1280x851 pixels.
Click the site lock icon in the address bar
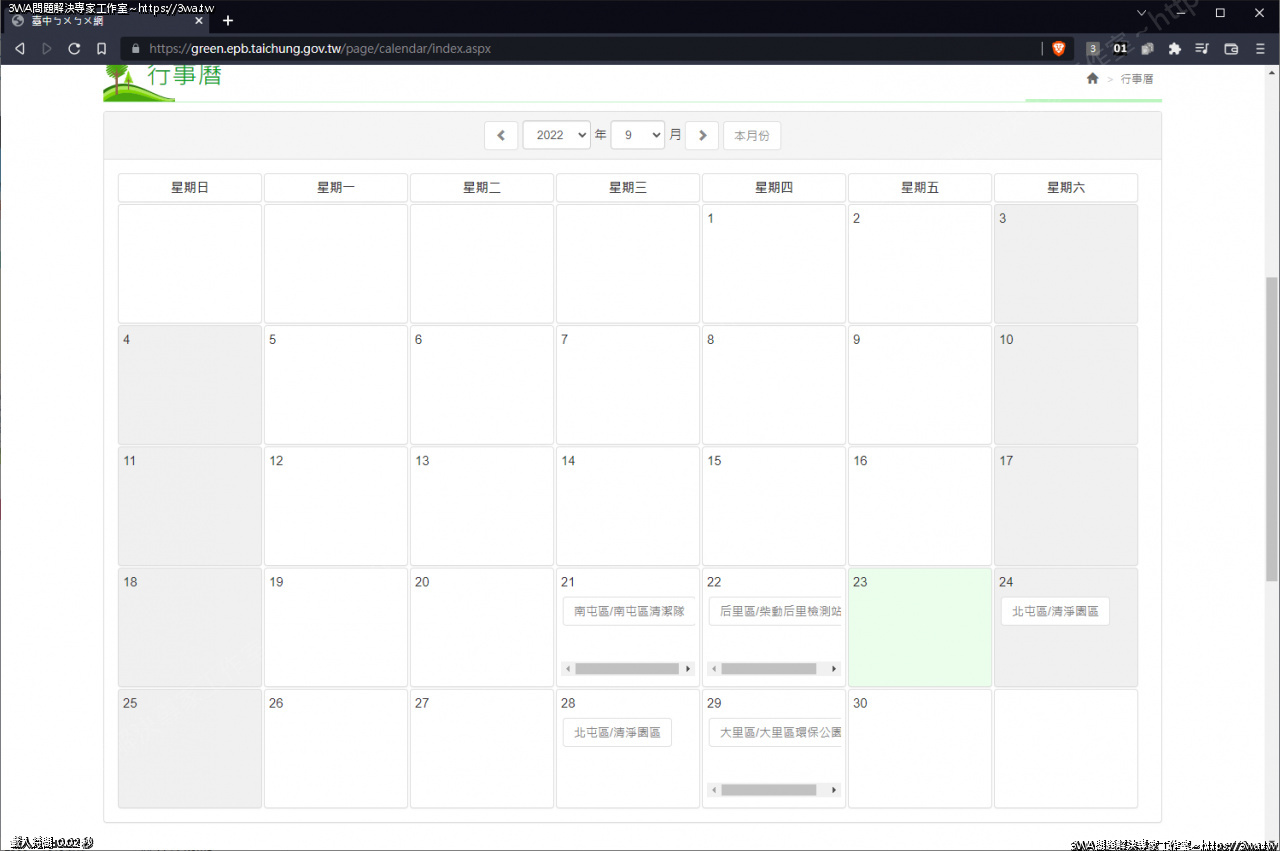[135, 48]
